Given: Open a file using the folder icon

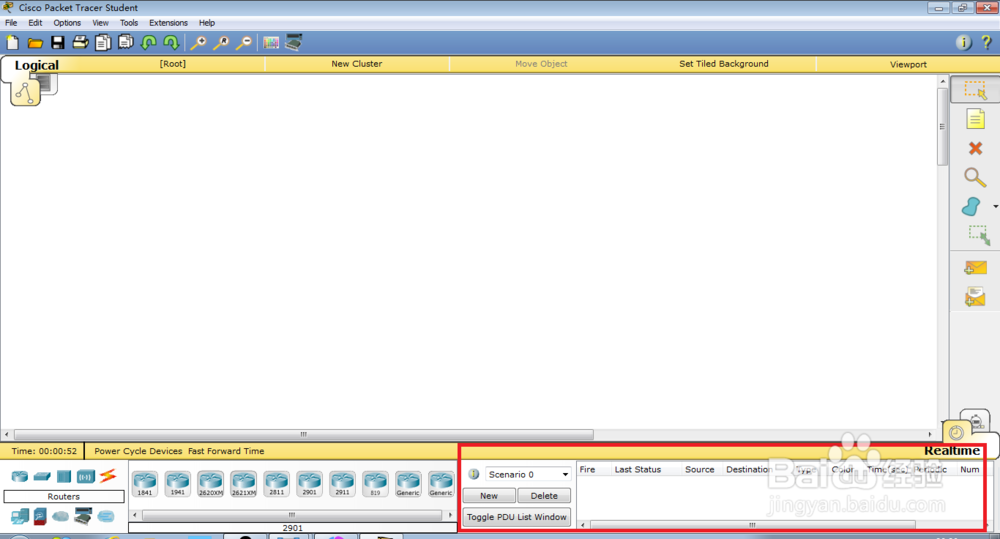Looking at the screenshot, I should (x=35, y=43).
